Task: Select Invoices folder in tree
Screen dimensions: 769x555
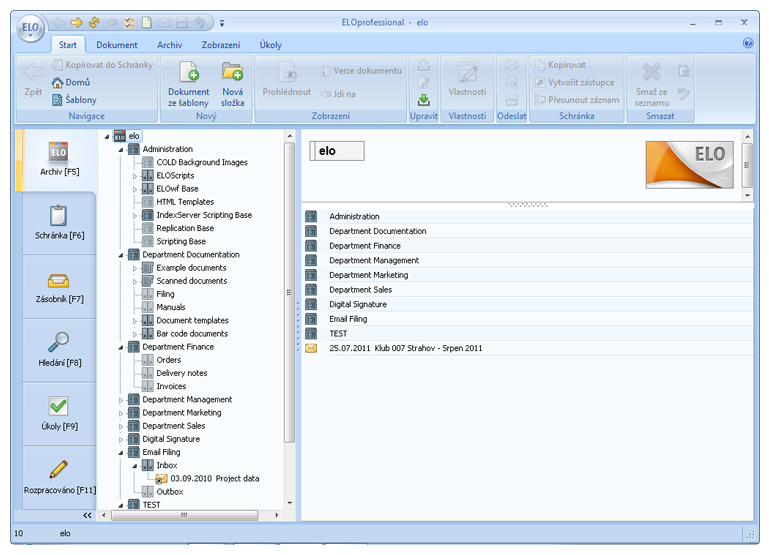Action: pyautogui.click(x=171, y=386)
